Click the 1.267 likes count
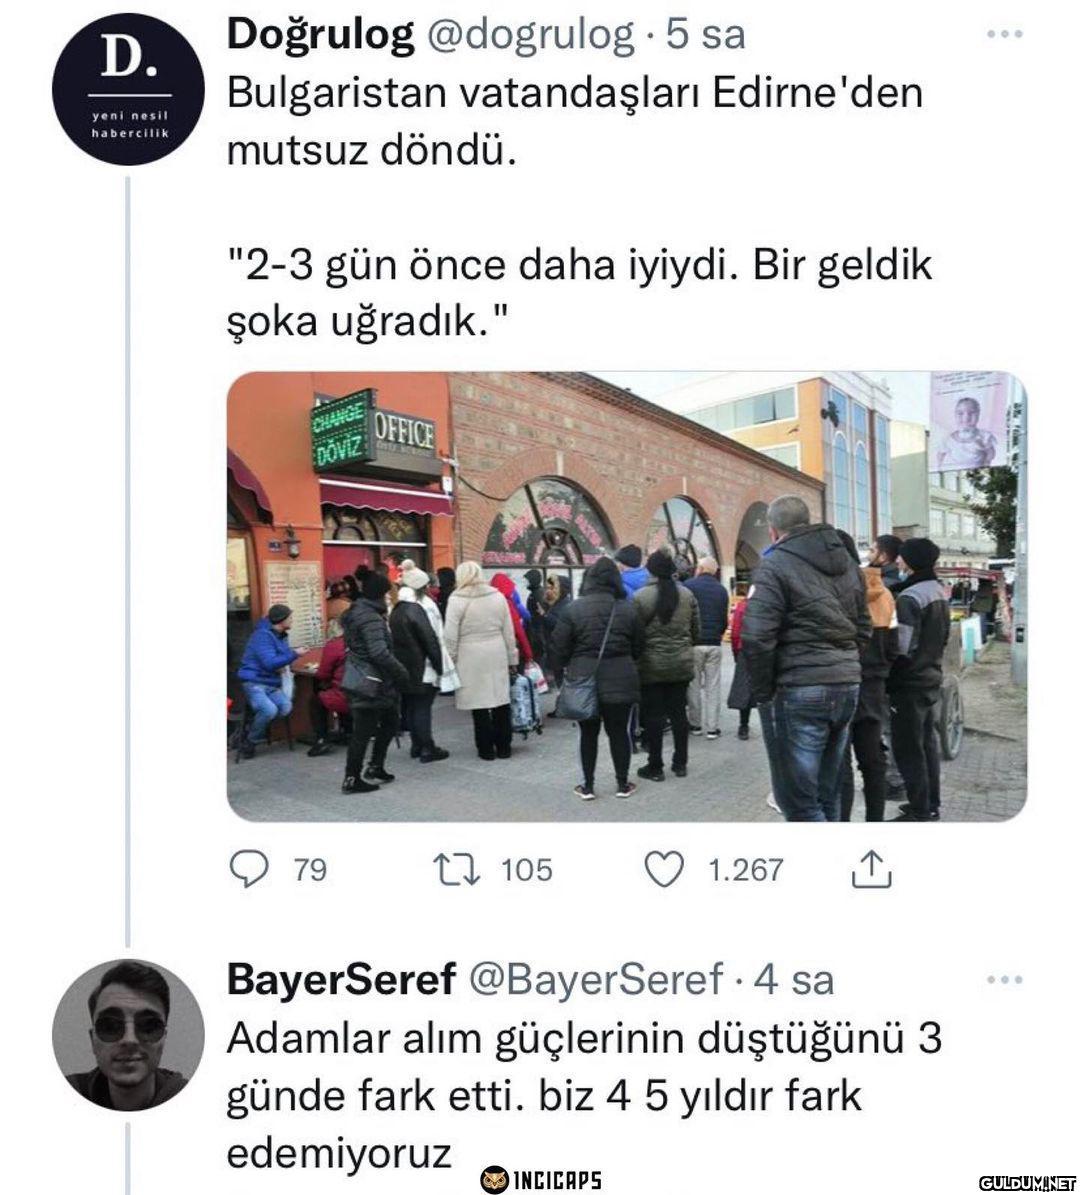Screen dimensions: 1080x1195 (745, 870)
